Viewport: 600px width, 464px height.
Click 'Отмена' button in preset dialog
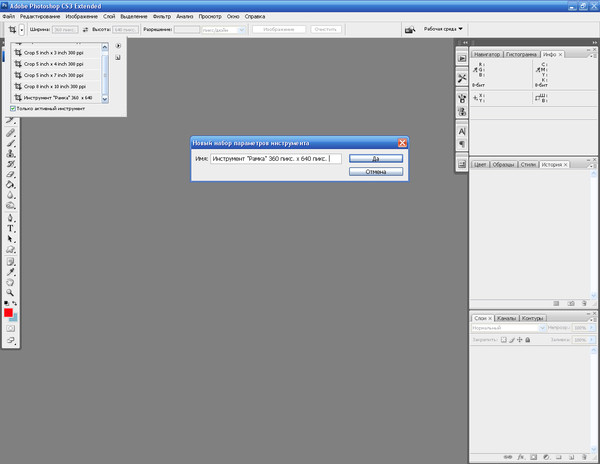376,172
